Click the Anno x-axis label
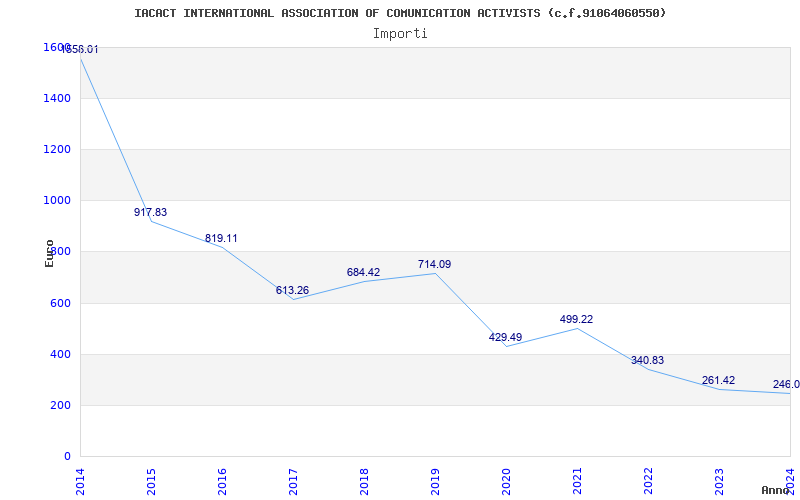Viewport: 800px width, 500px height. point(777,490)
